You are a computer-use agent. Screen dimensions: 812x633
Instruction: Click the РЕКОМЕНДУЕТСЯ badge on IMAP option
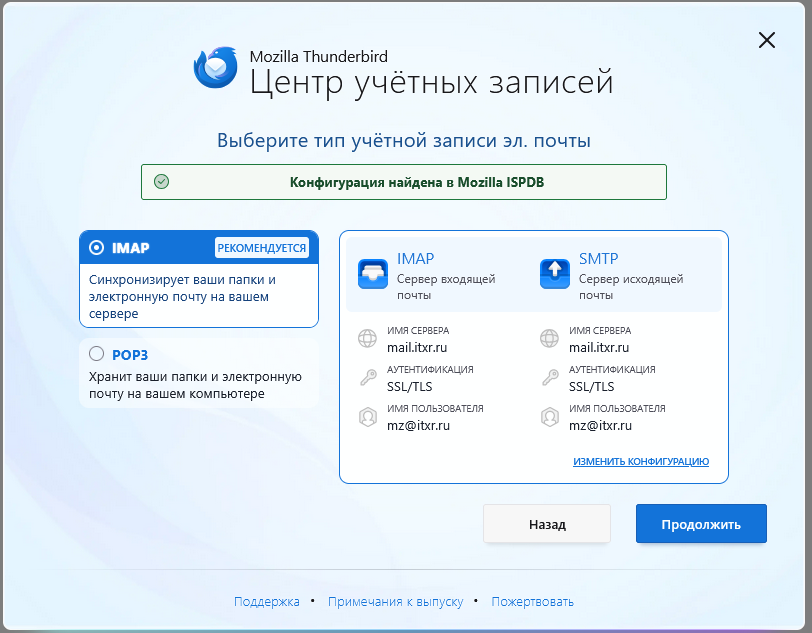pos(262,247)
